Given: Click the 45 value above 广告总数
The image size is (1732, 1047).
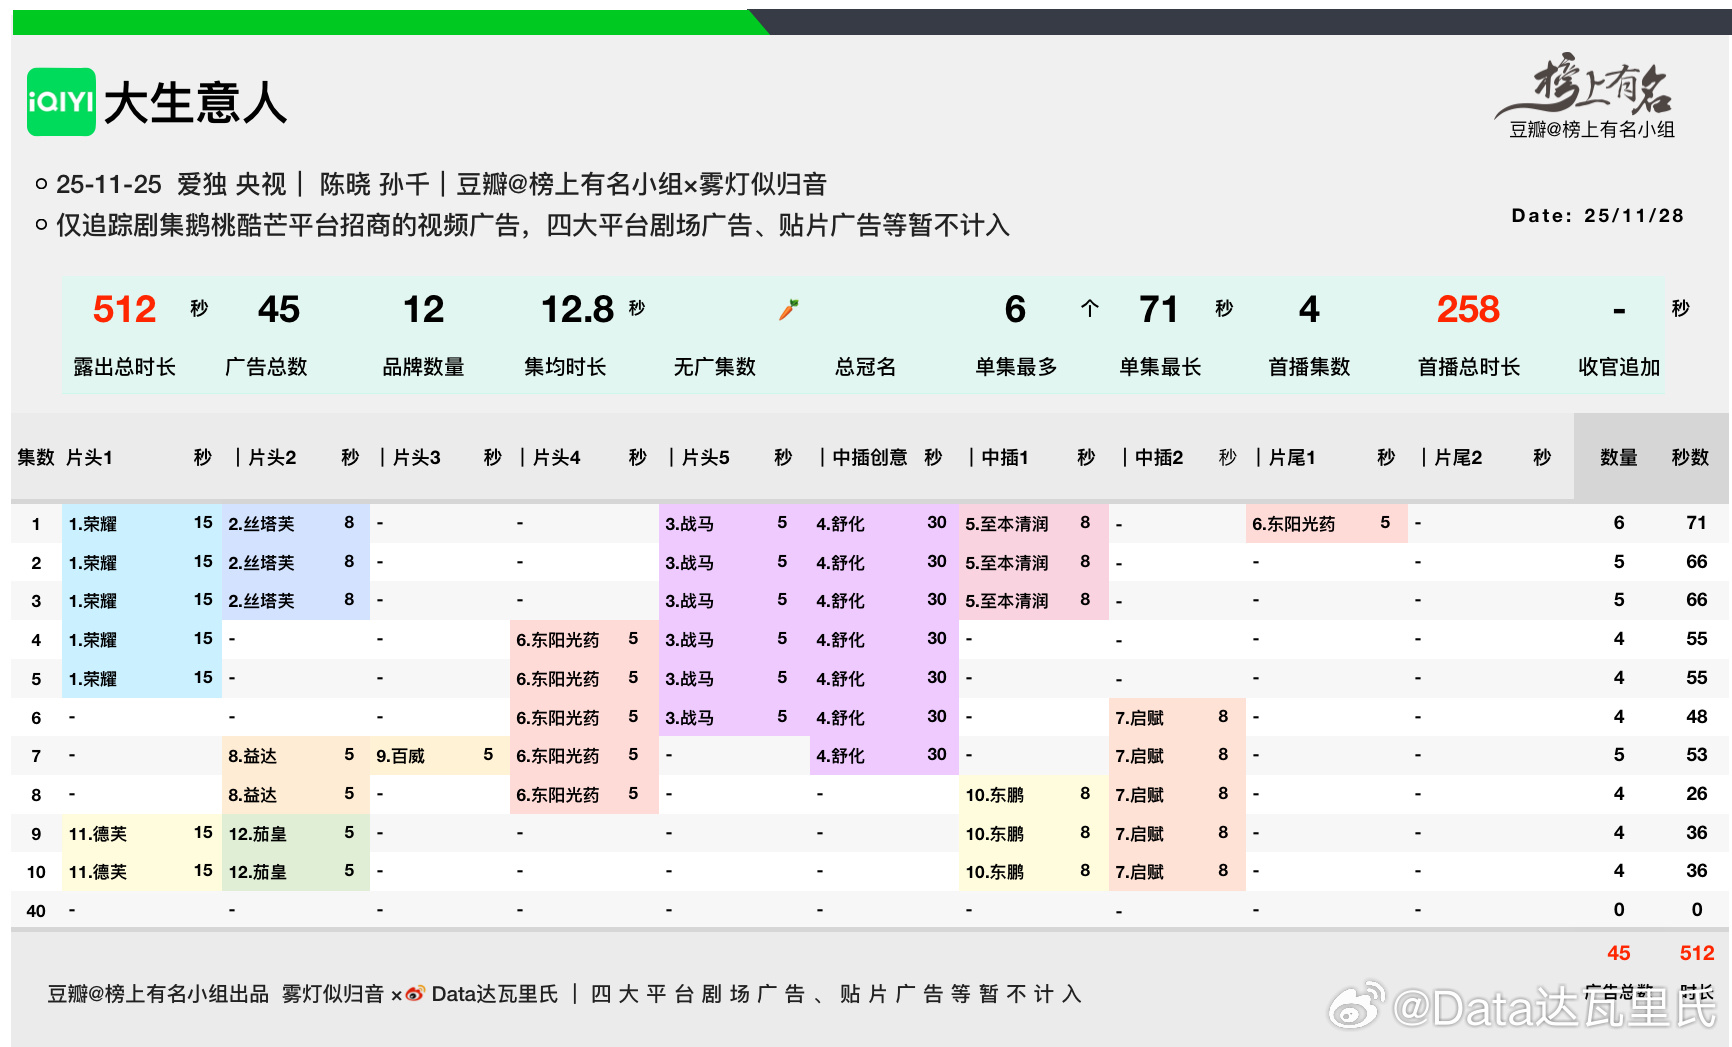Looking at the screenshot, I should pos(279,309).
